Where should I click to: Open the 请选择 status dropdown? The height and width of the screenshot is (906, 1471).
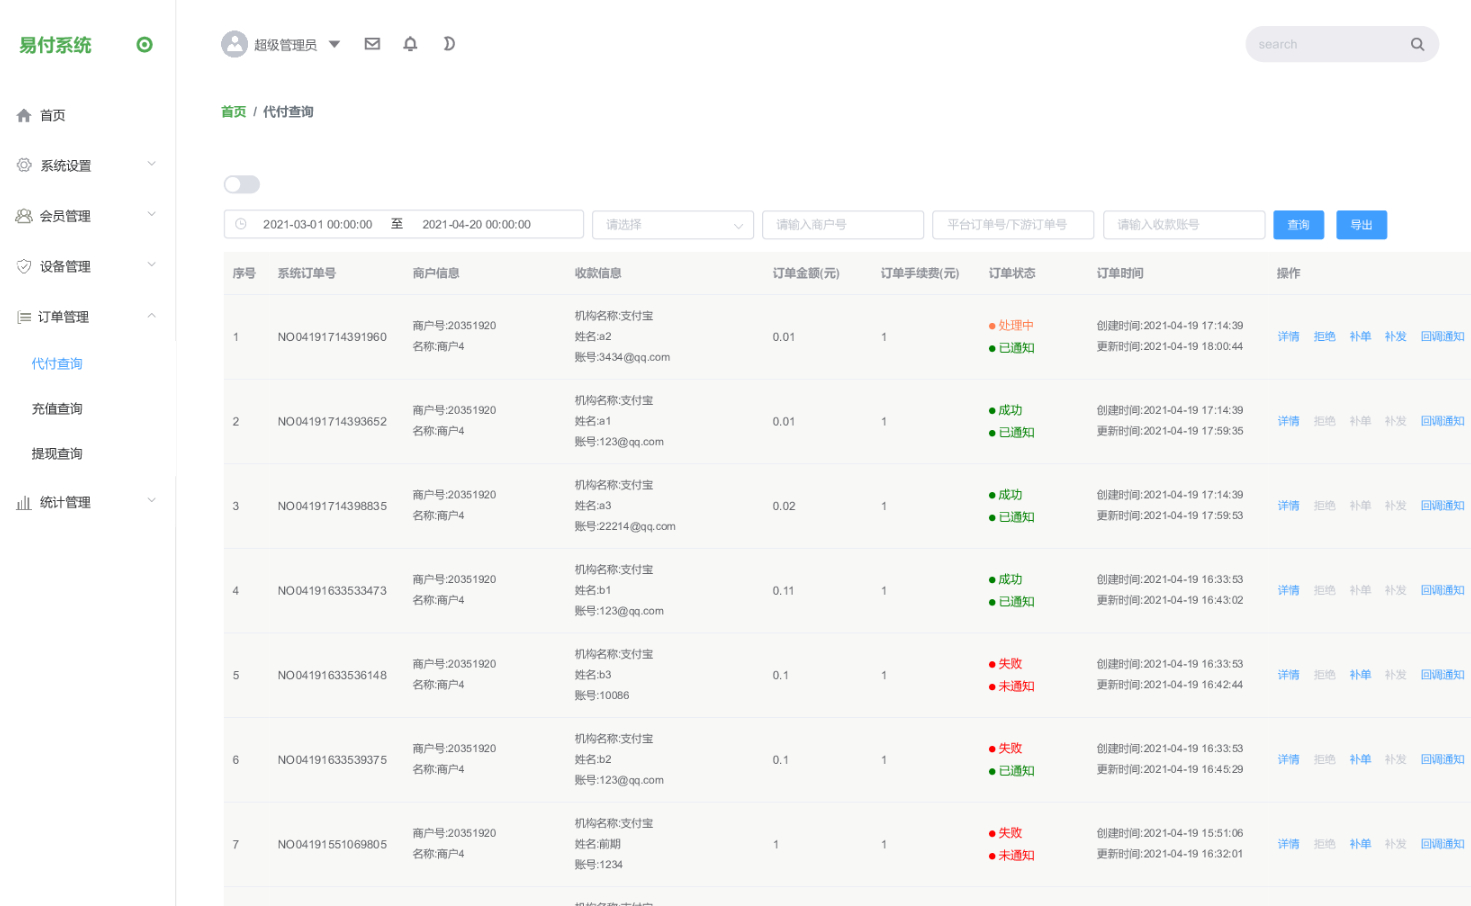click(673, 225)
